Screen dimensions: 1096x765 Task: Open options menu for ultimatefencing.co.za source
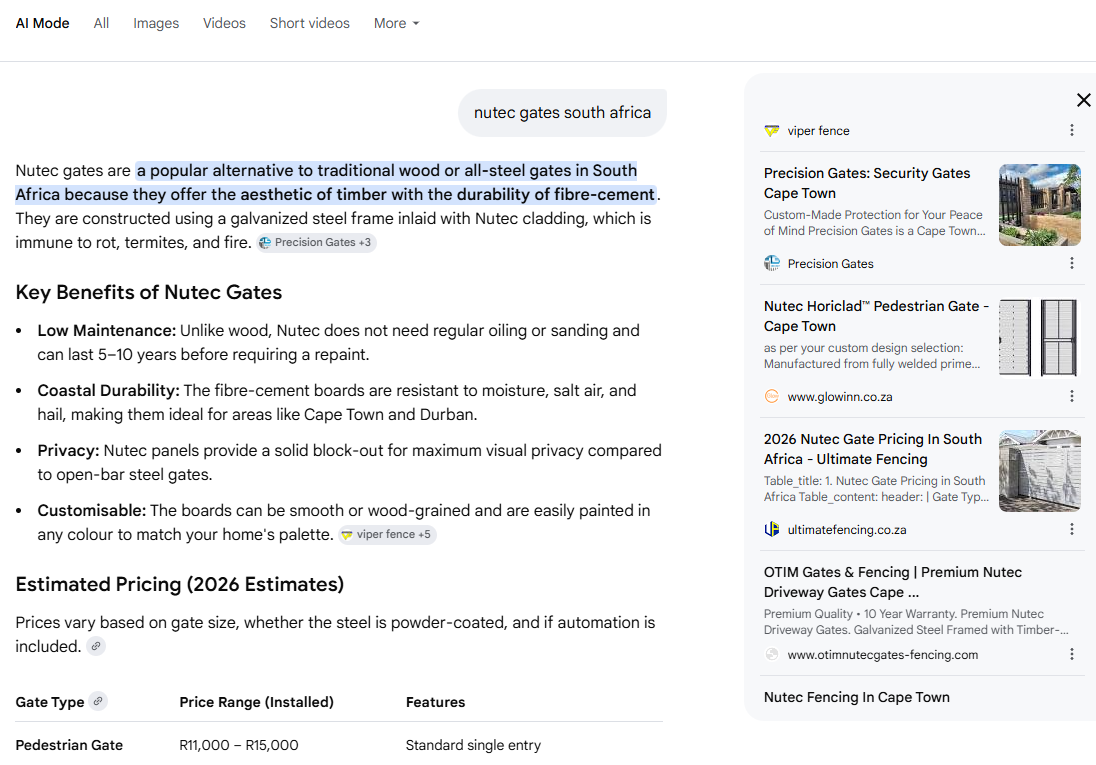(1072, 529)
